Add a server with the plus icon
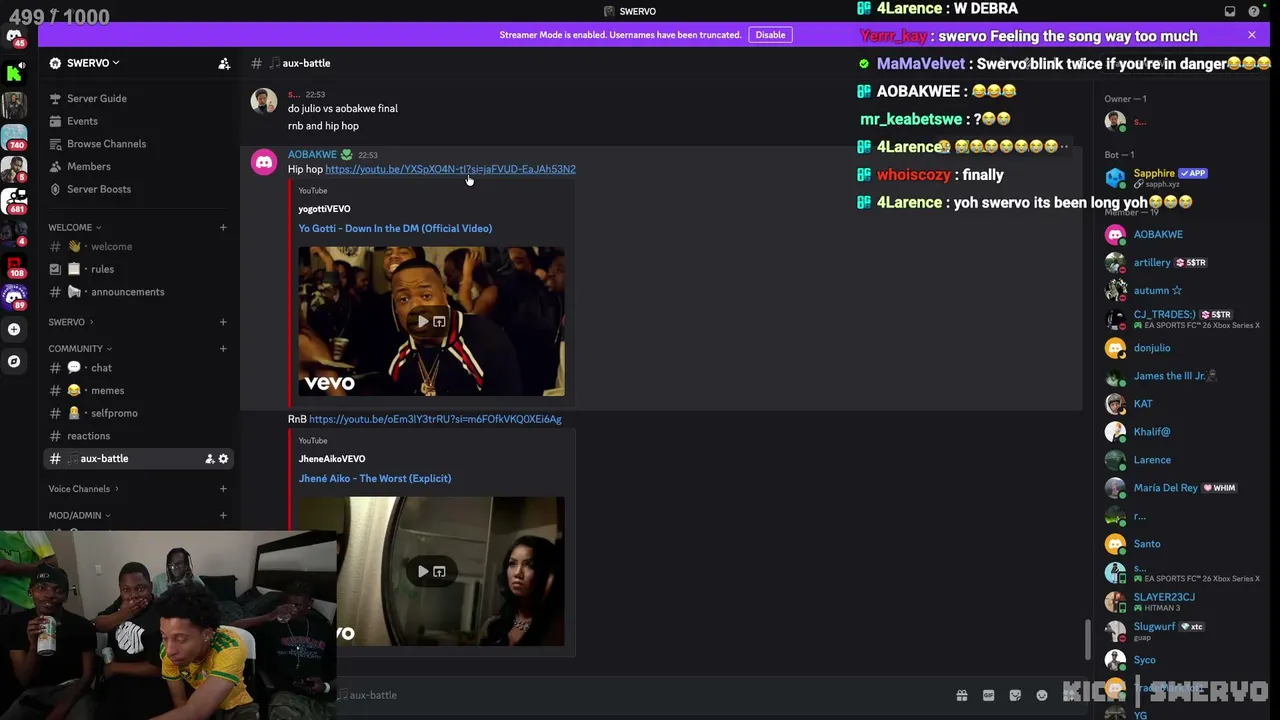Image resolution: width=1280 pixels, height=720 pixels. (x=14, y=329)
